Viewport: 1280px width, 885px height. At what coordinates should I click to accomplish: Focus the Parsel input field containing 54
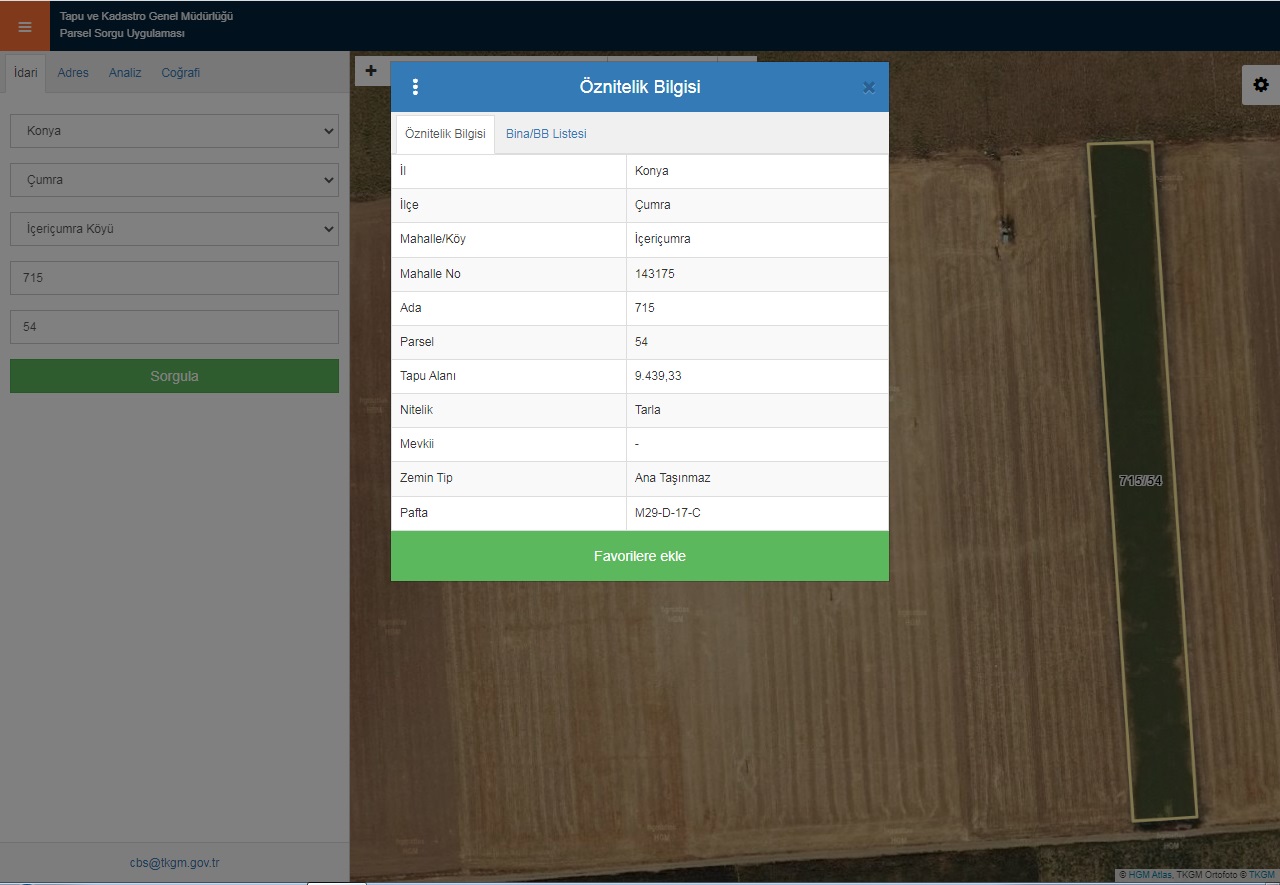[x=174, y=327]
